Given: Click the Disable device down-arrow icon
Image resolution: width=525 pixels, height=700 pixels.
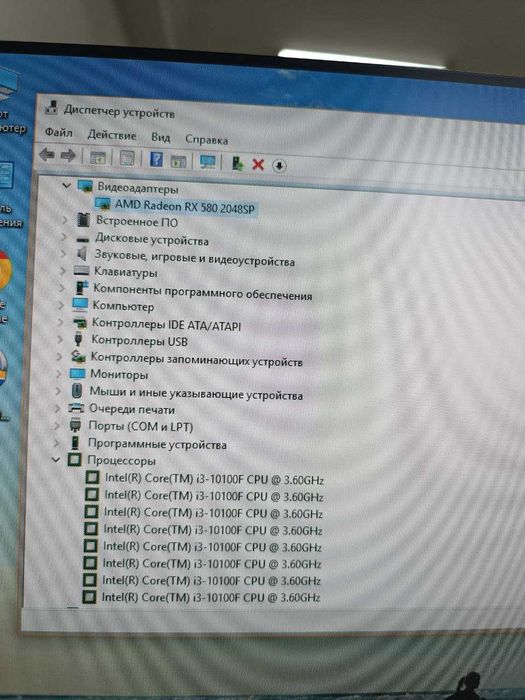Looking at the screenshot, I should point(279,166).
